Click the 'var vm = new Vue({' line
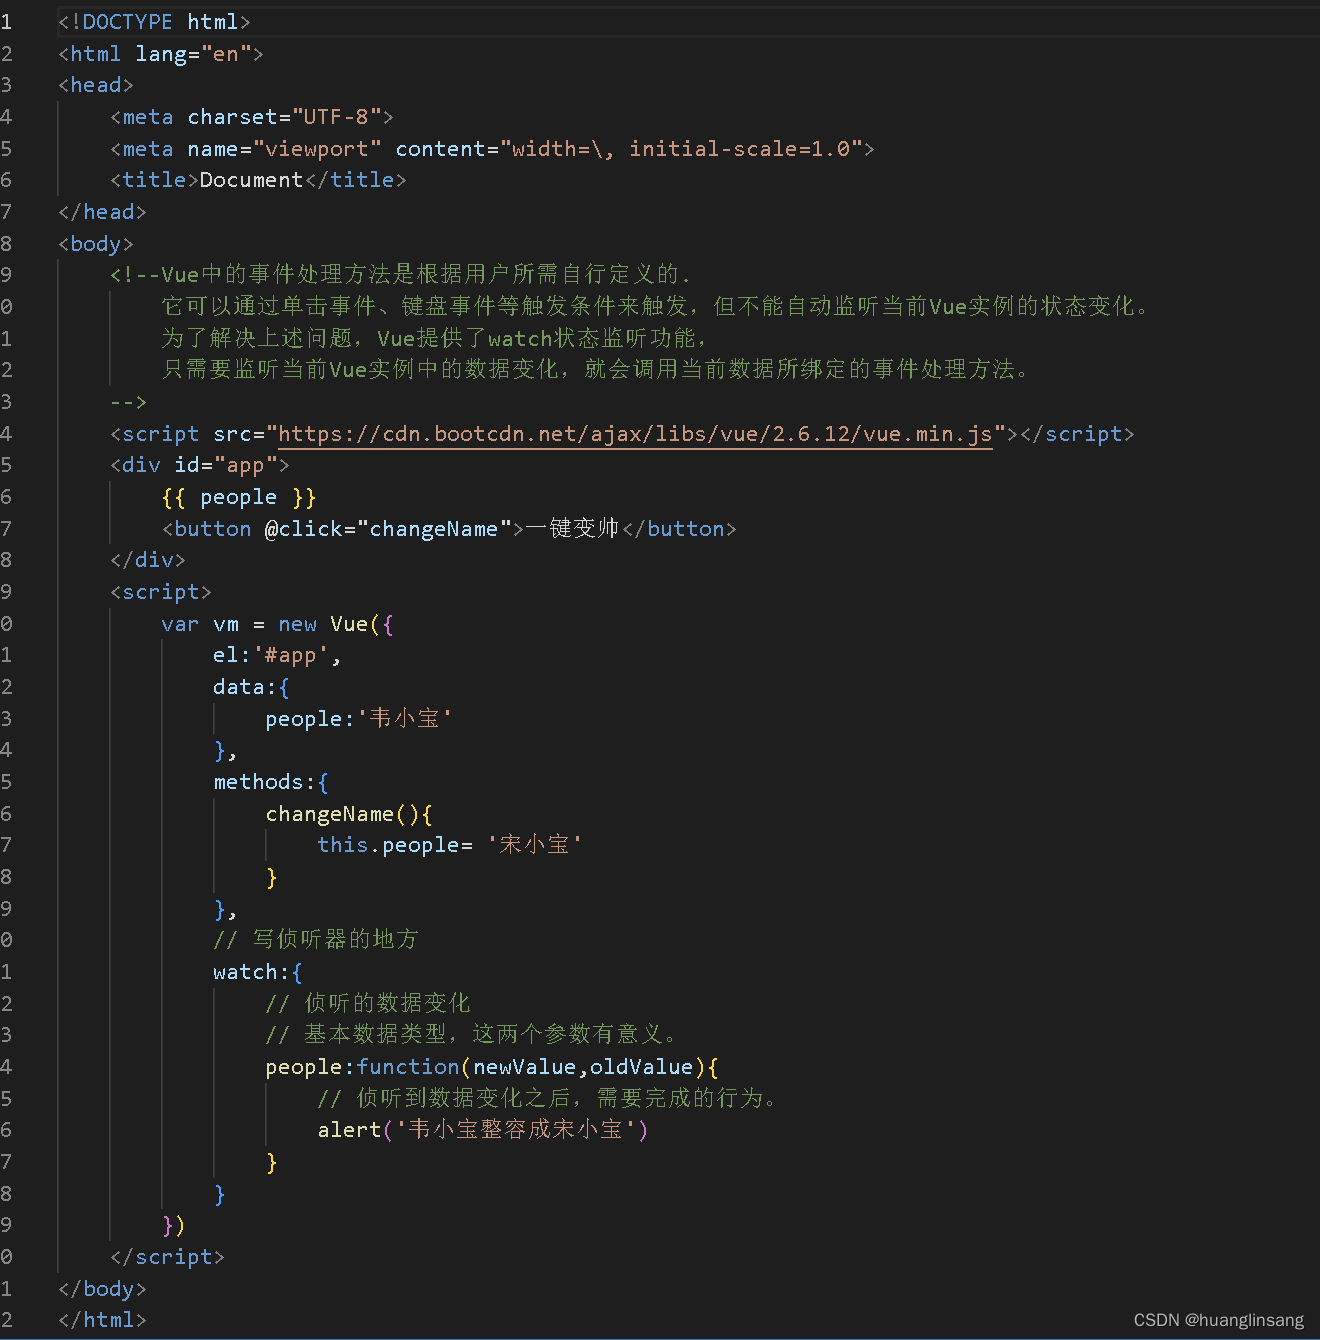Viewport: 1320px width, 1340px height. coord(278,624)
